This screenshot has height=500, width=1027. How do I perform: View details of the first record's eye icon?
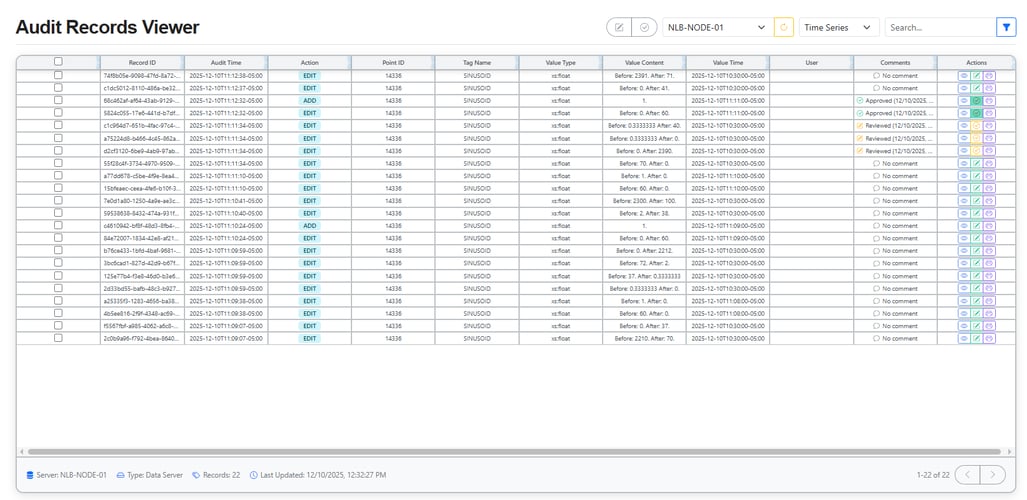click(x=965, y=75)
